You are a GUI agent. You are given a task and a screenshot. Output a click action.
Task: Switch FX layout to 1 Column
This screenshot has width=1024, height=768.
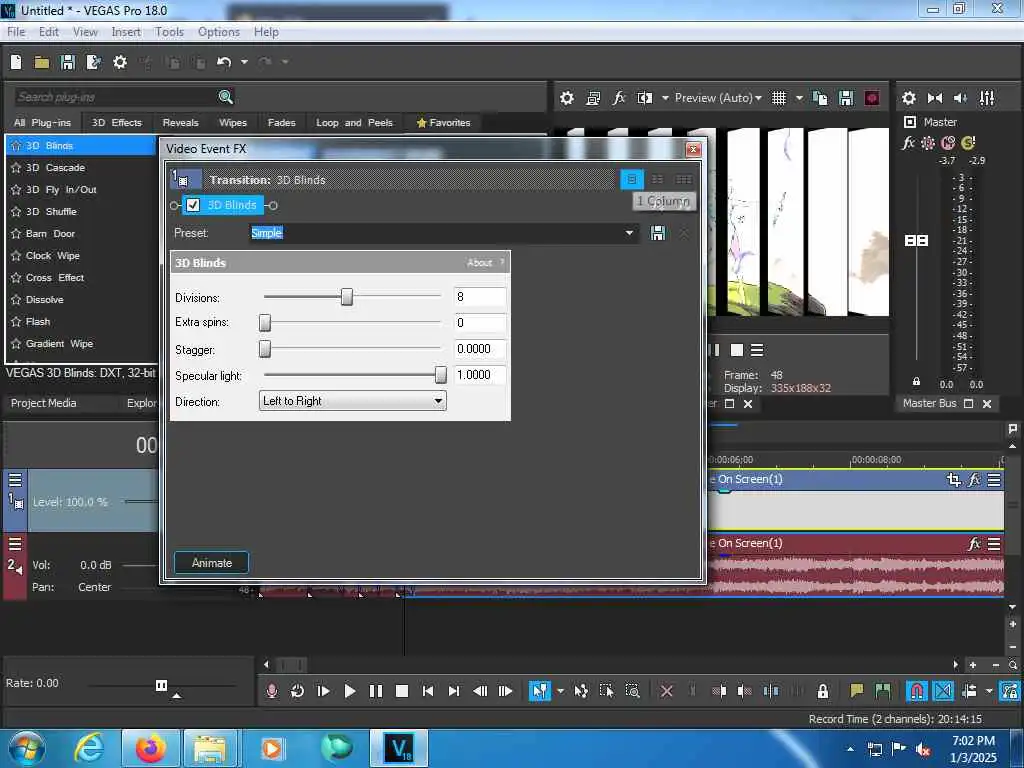[632, 179]
